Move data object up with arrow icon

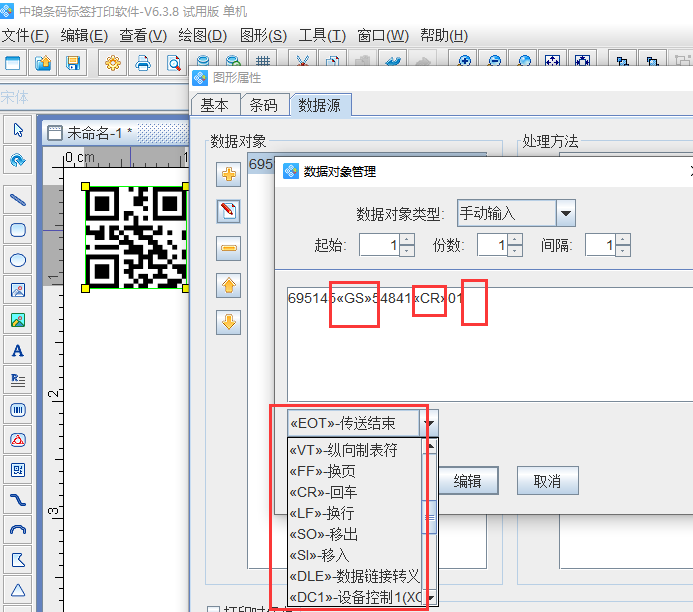click(229, 286)
